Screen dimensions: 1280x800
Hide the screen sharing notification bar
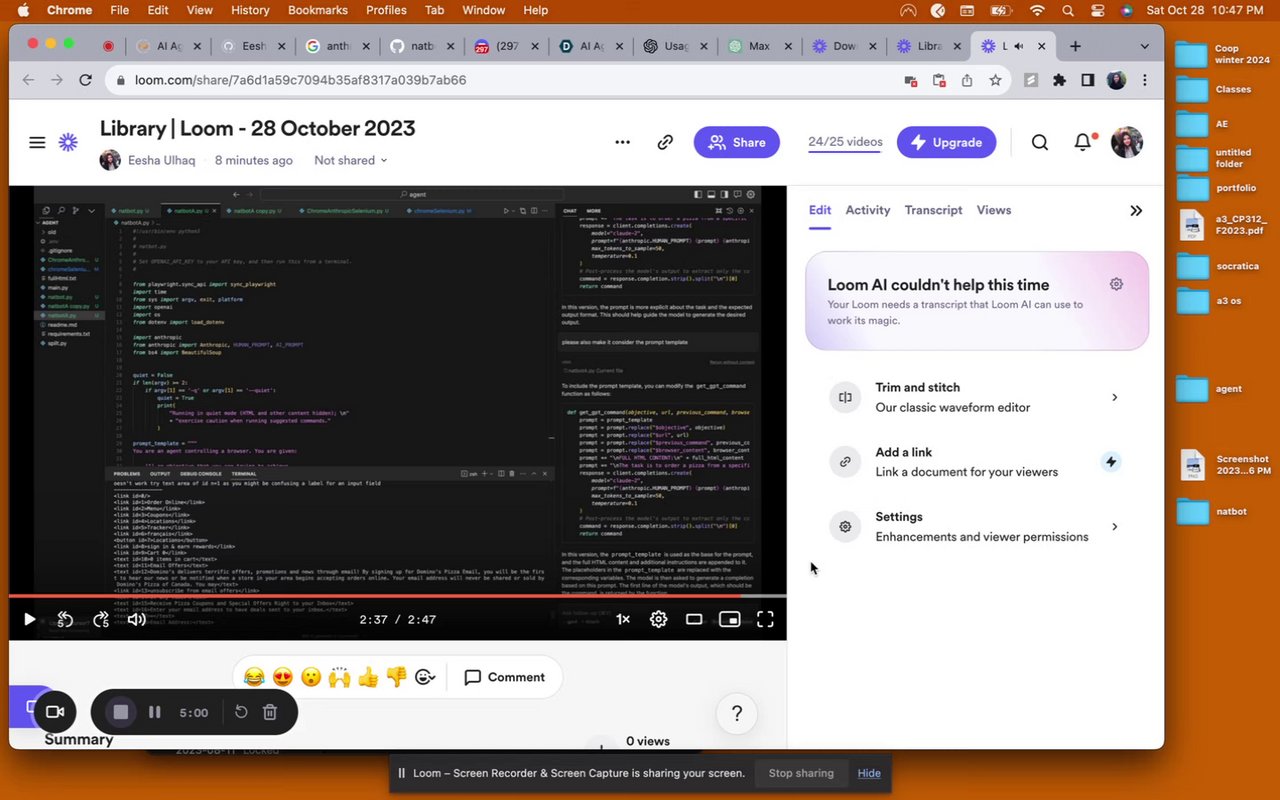point(869,773)
